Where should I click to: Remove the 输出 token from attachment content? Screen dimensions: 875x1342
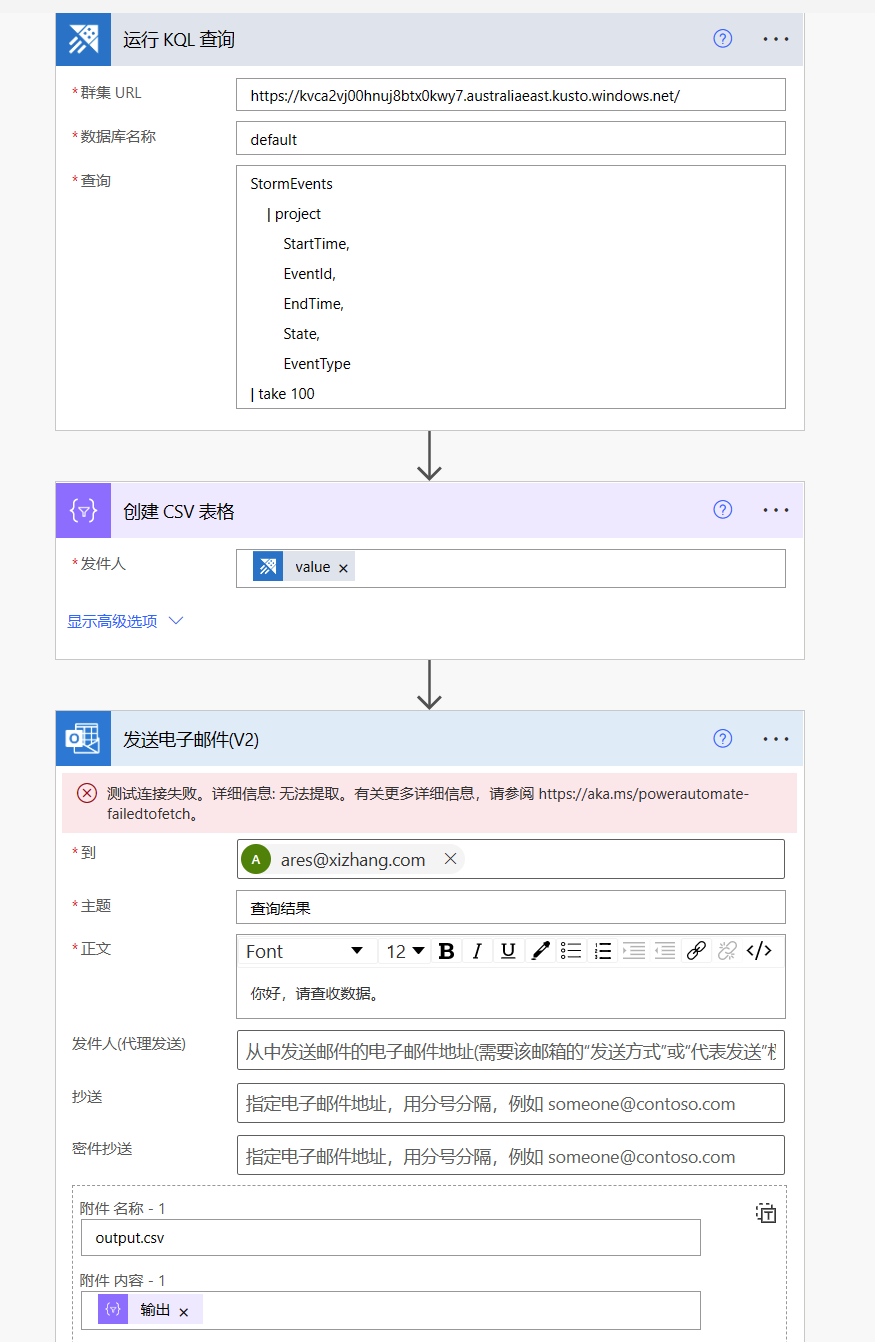click(184, 1311)
